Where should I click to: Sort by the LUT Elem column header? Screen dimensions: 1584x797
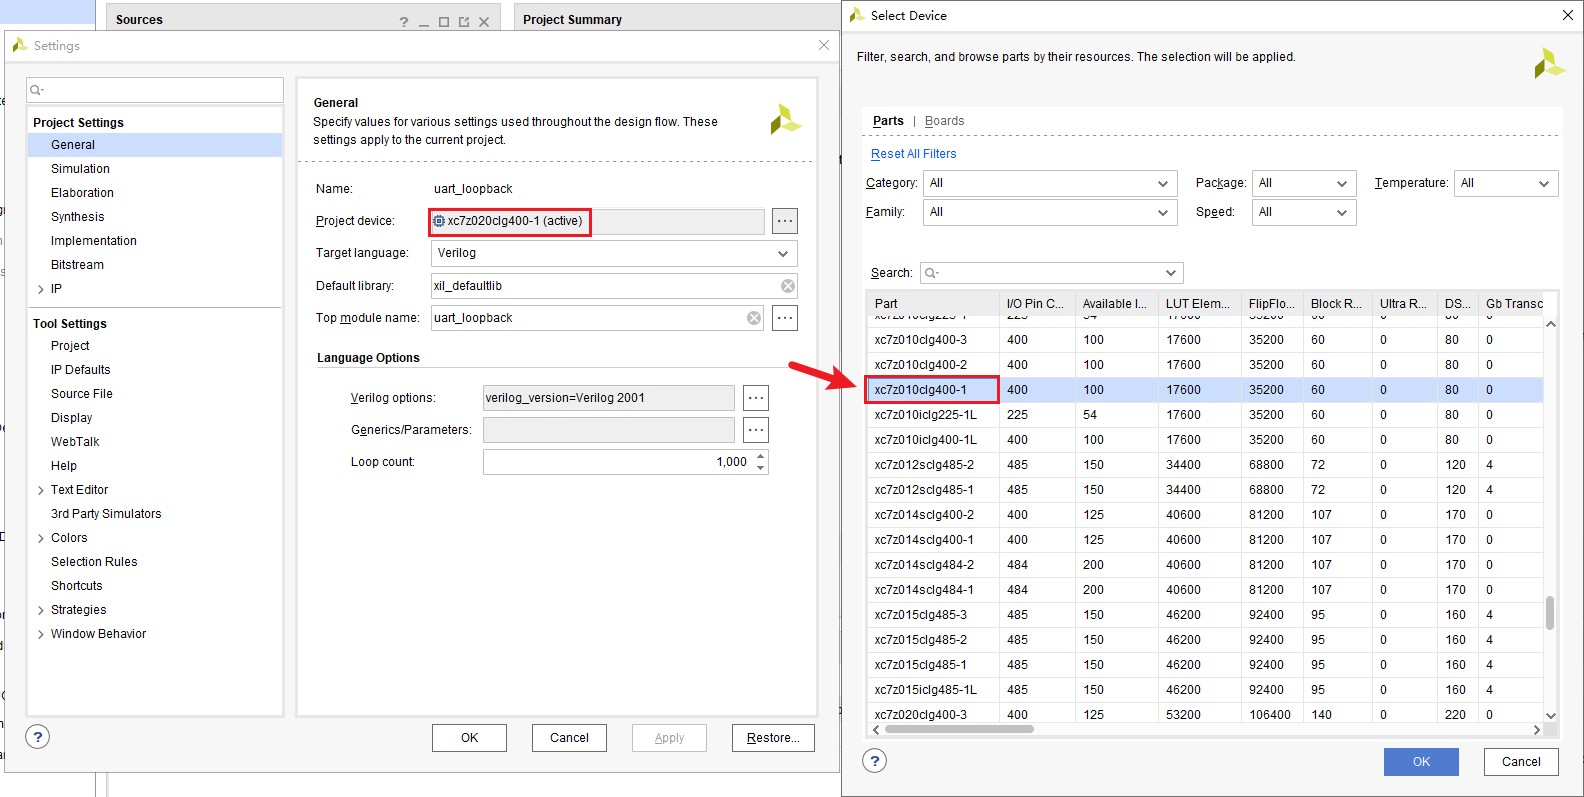(x=1197, y=304)
